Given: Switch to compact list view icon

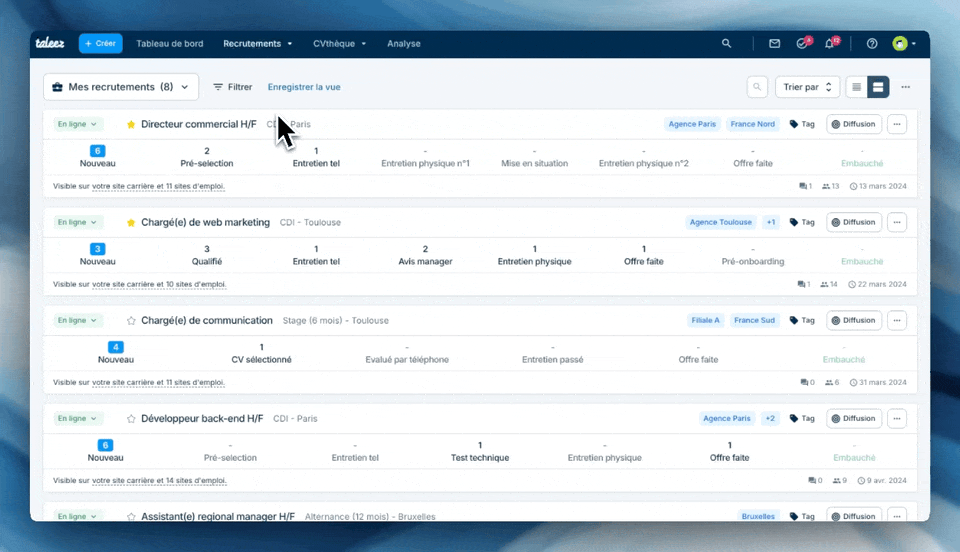Looking at the screenshot, I should [x=857, y=87].
